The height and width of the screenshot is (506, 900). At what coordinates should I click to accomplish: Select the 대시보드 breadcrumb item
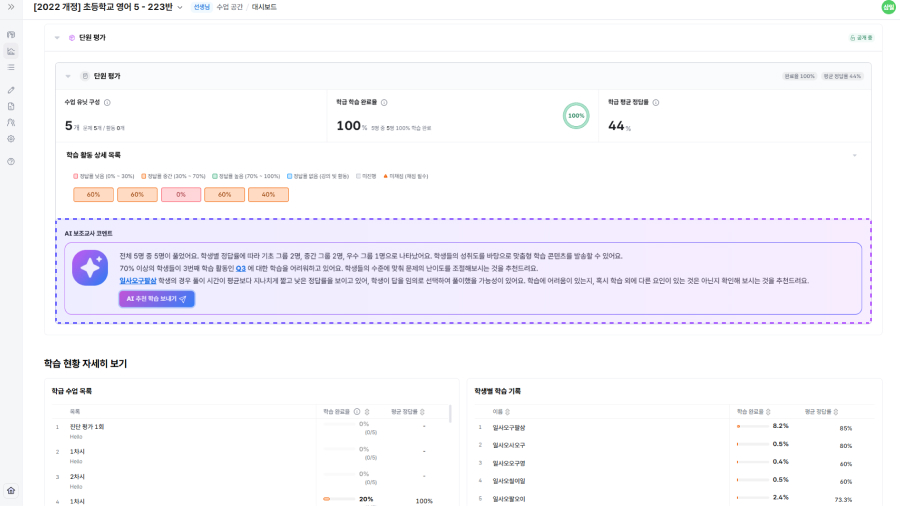point(264,7)
